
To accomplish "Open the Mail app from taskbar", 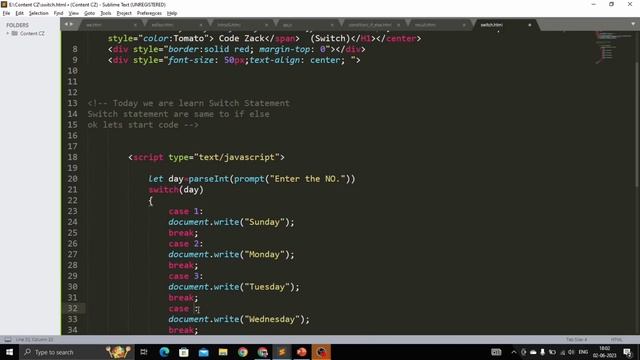I will tap(203, 352).
